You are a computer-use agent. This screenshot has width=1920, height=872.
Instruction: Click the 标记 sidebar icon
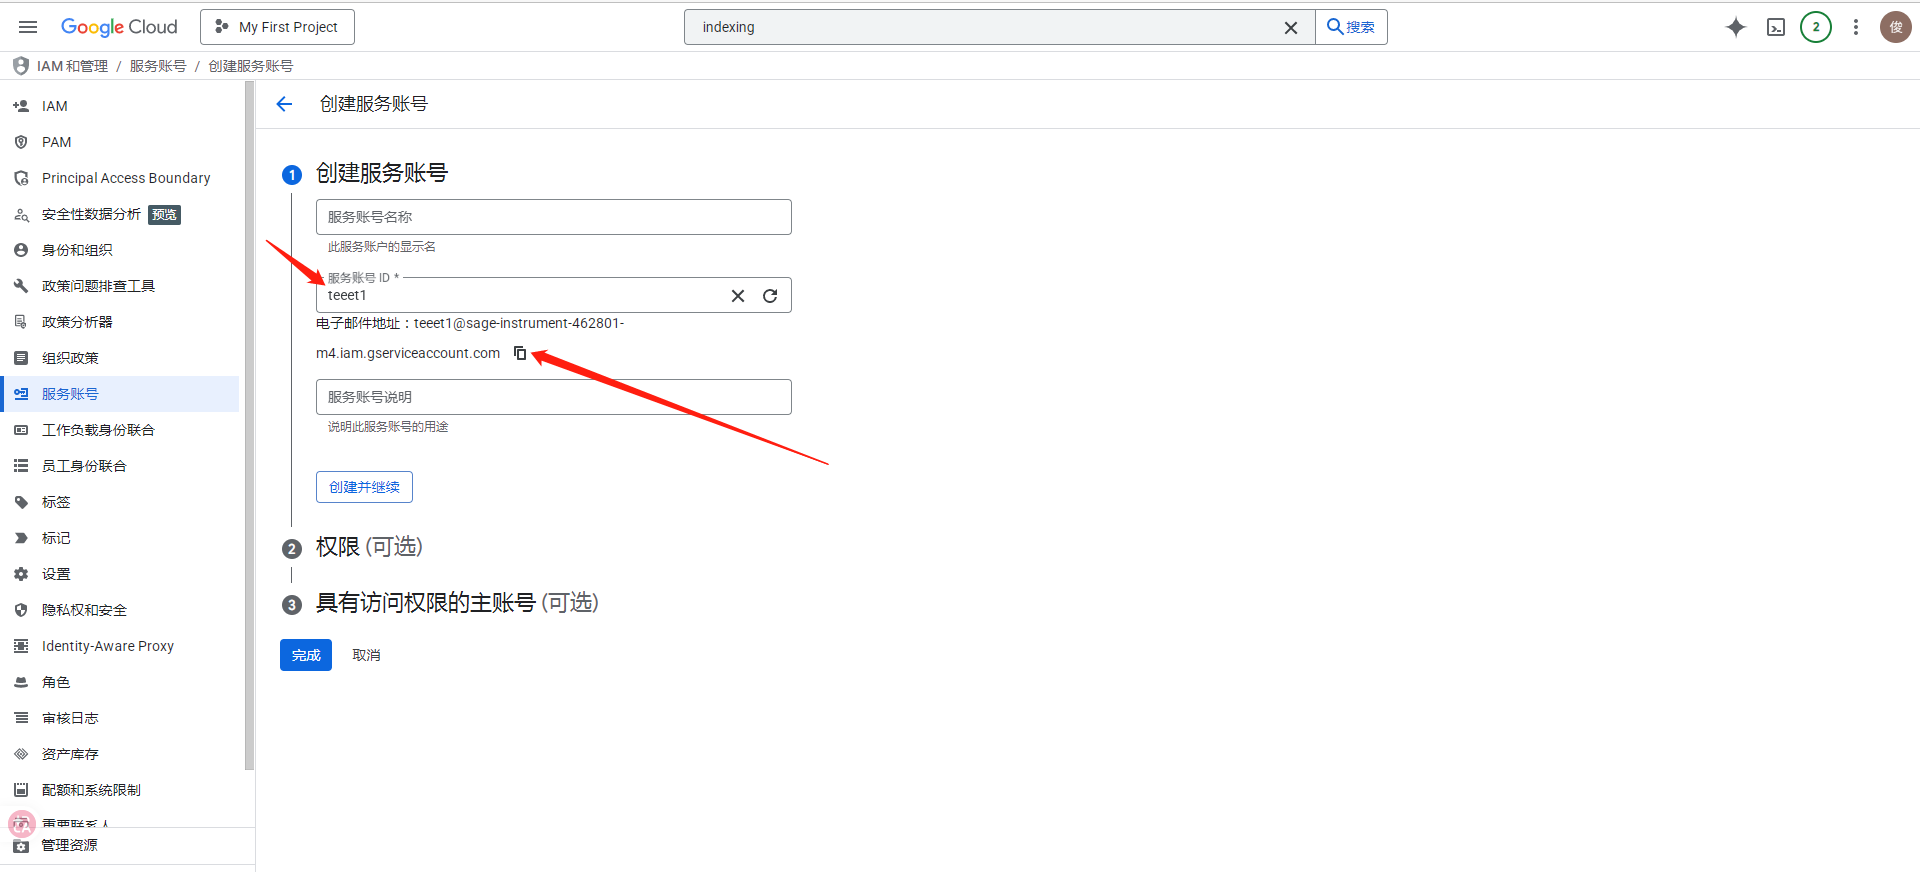[21, 538]
